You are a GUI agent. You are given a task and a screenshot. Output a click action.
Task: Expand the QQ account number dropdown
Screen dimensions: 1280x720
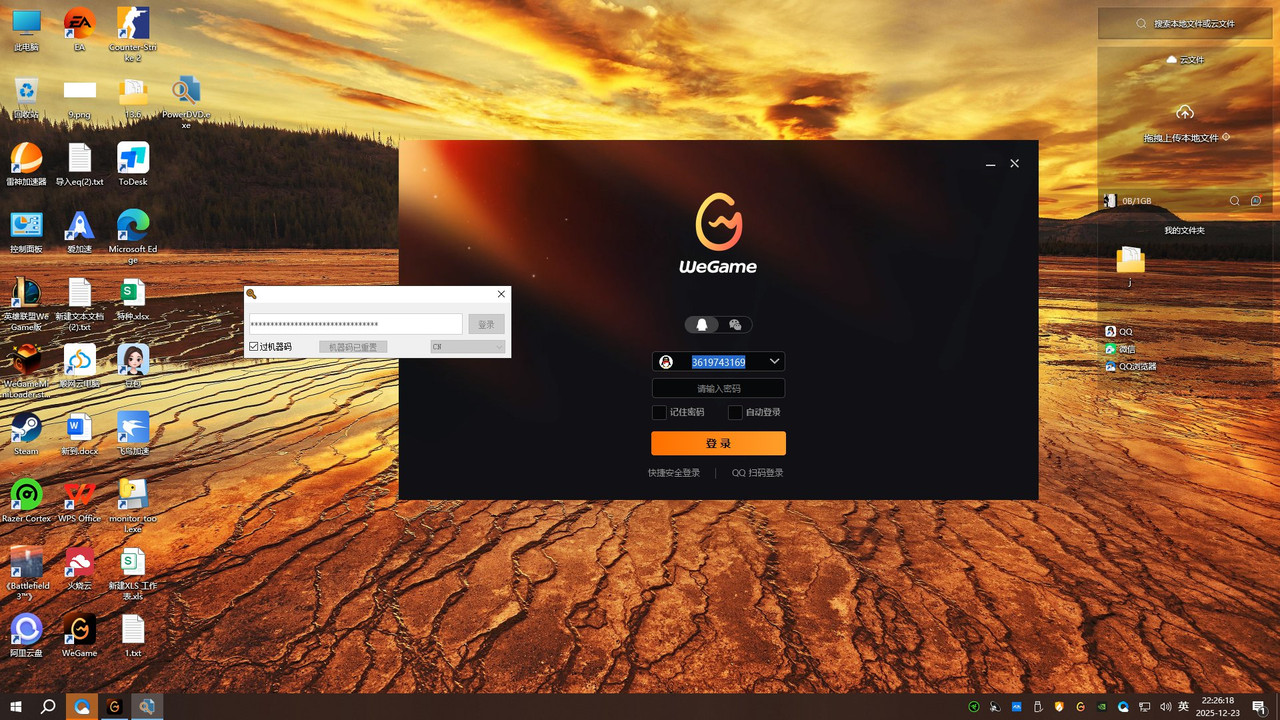click(774, 361)
